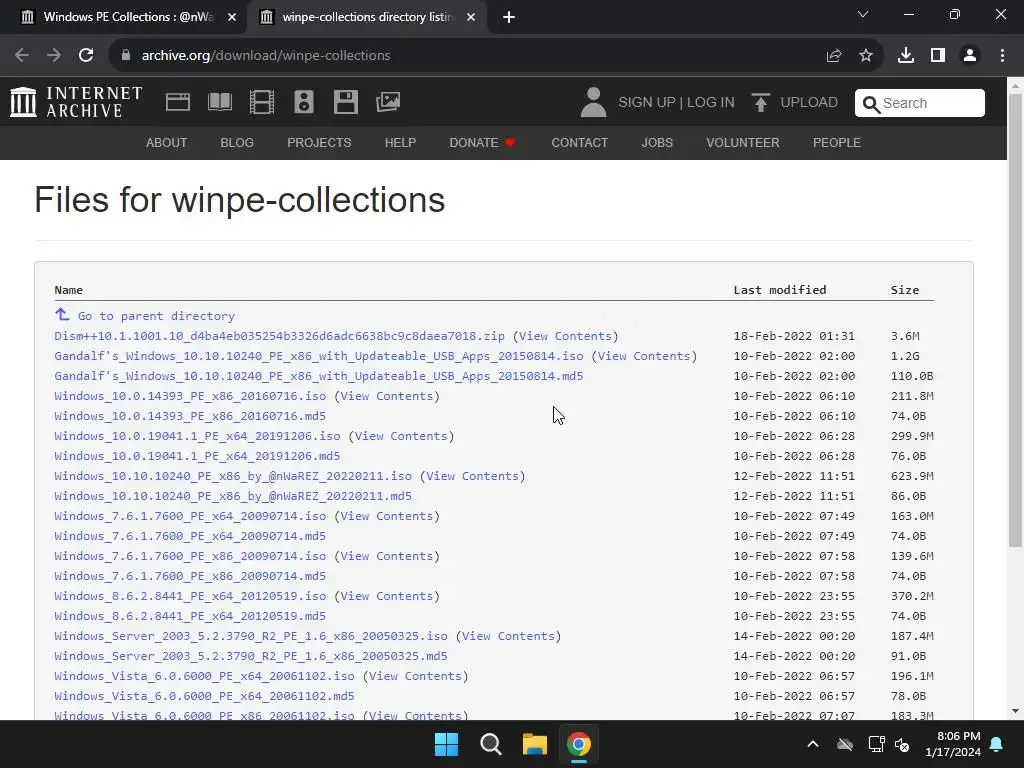Click the user avatar icon
This screenshot has height=768, width=1024.
[593, 103]
